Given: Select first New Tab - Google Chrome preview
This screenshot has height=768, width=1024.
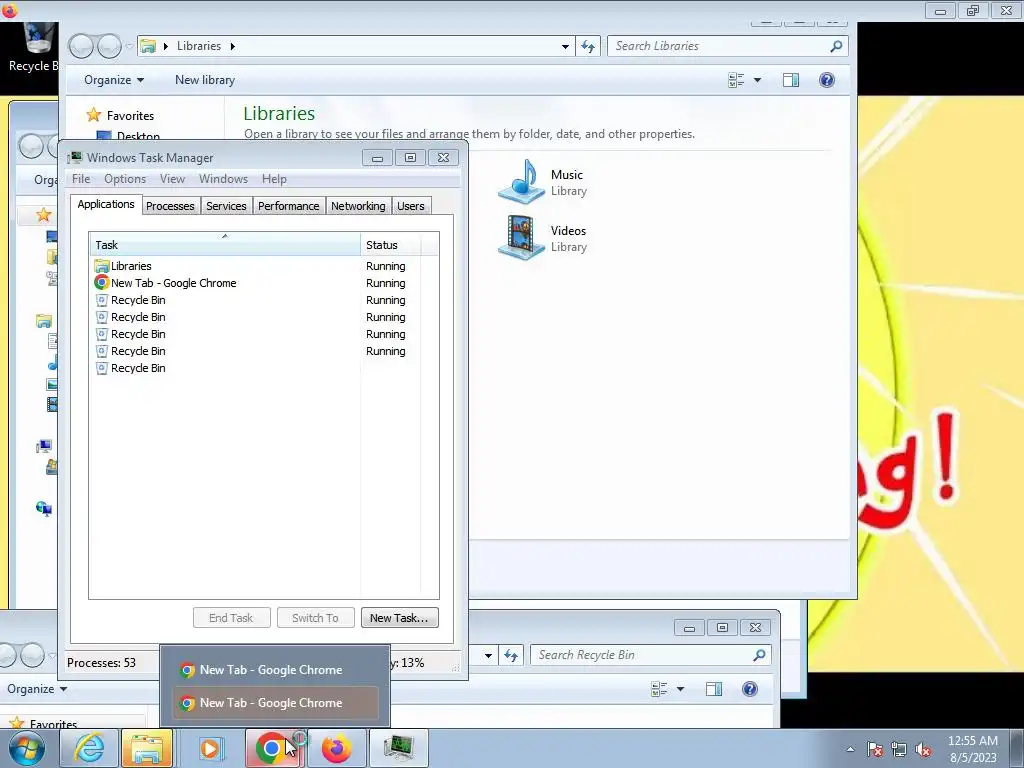Looking at the screenshot, I should 275,669.
